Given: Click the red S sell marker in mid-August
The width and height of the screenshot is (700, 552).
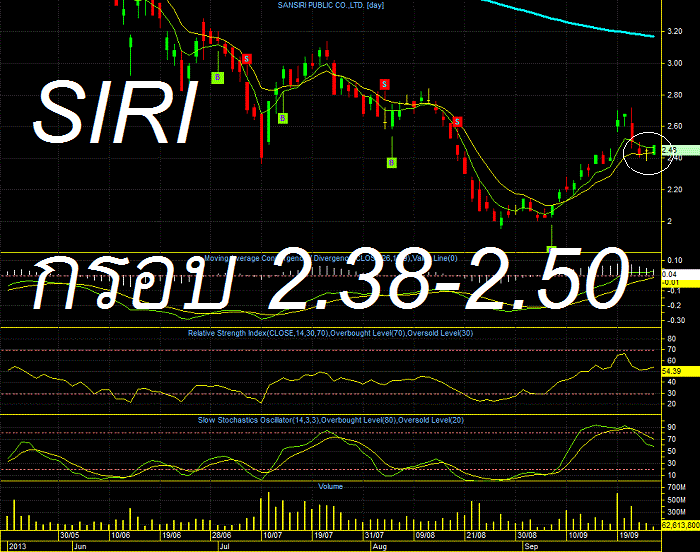Looking at the screenshot, I should point(457,121).
